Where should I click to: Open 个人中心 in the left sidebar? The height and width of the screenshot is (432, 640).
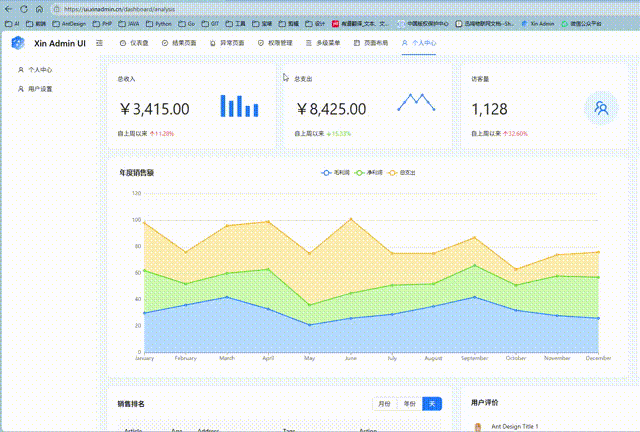click(35, 70)
